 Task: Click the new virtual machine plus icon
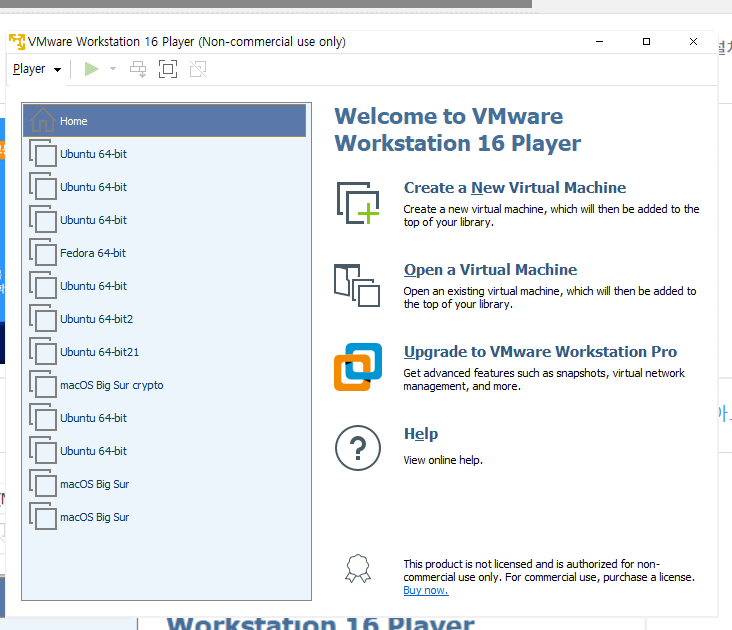[358, 203]
